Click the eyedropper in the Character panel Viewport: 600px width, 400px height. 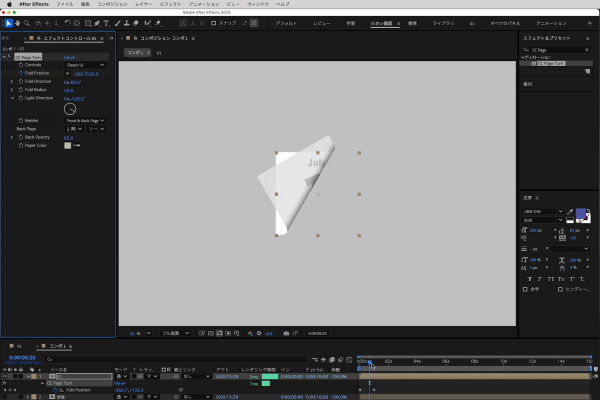pyautogui.click(x=570, y=212)
